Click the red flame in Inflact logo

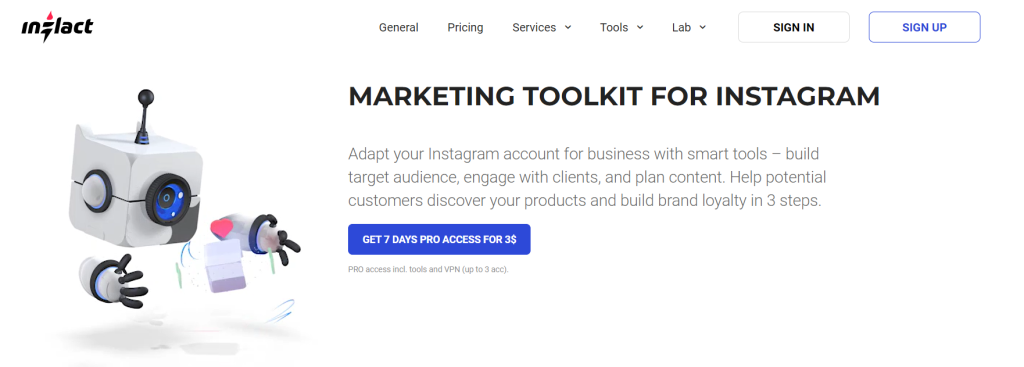point(49,16)
